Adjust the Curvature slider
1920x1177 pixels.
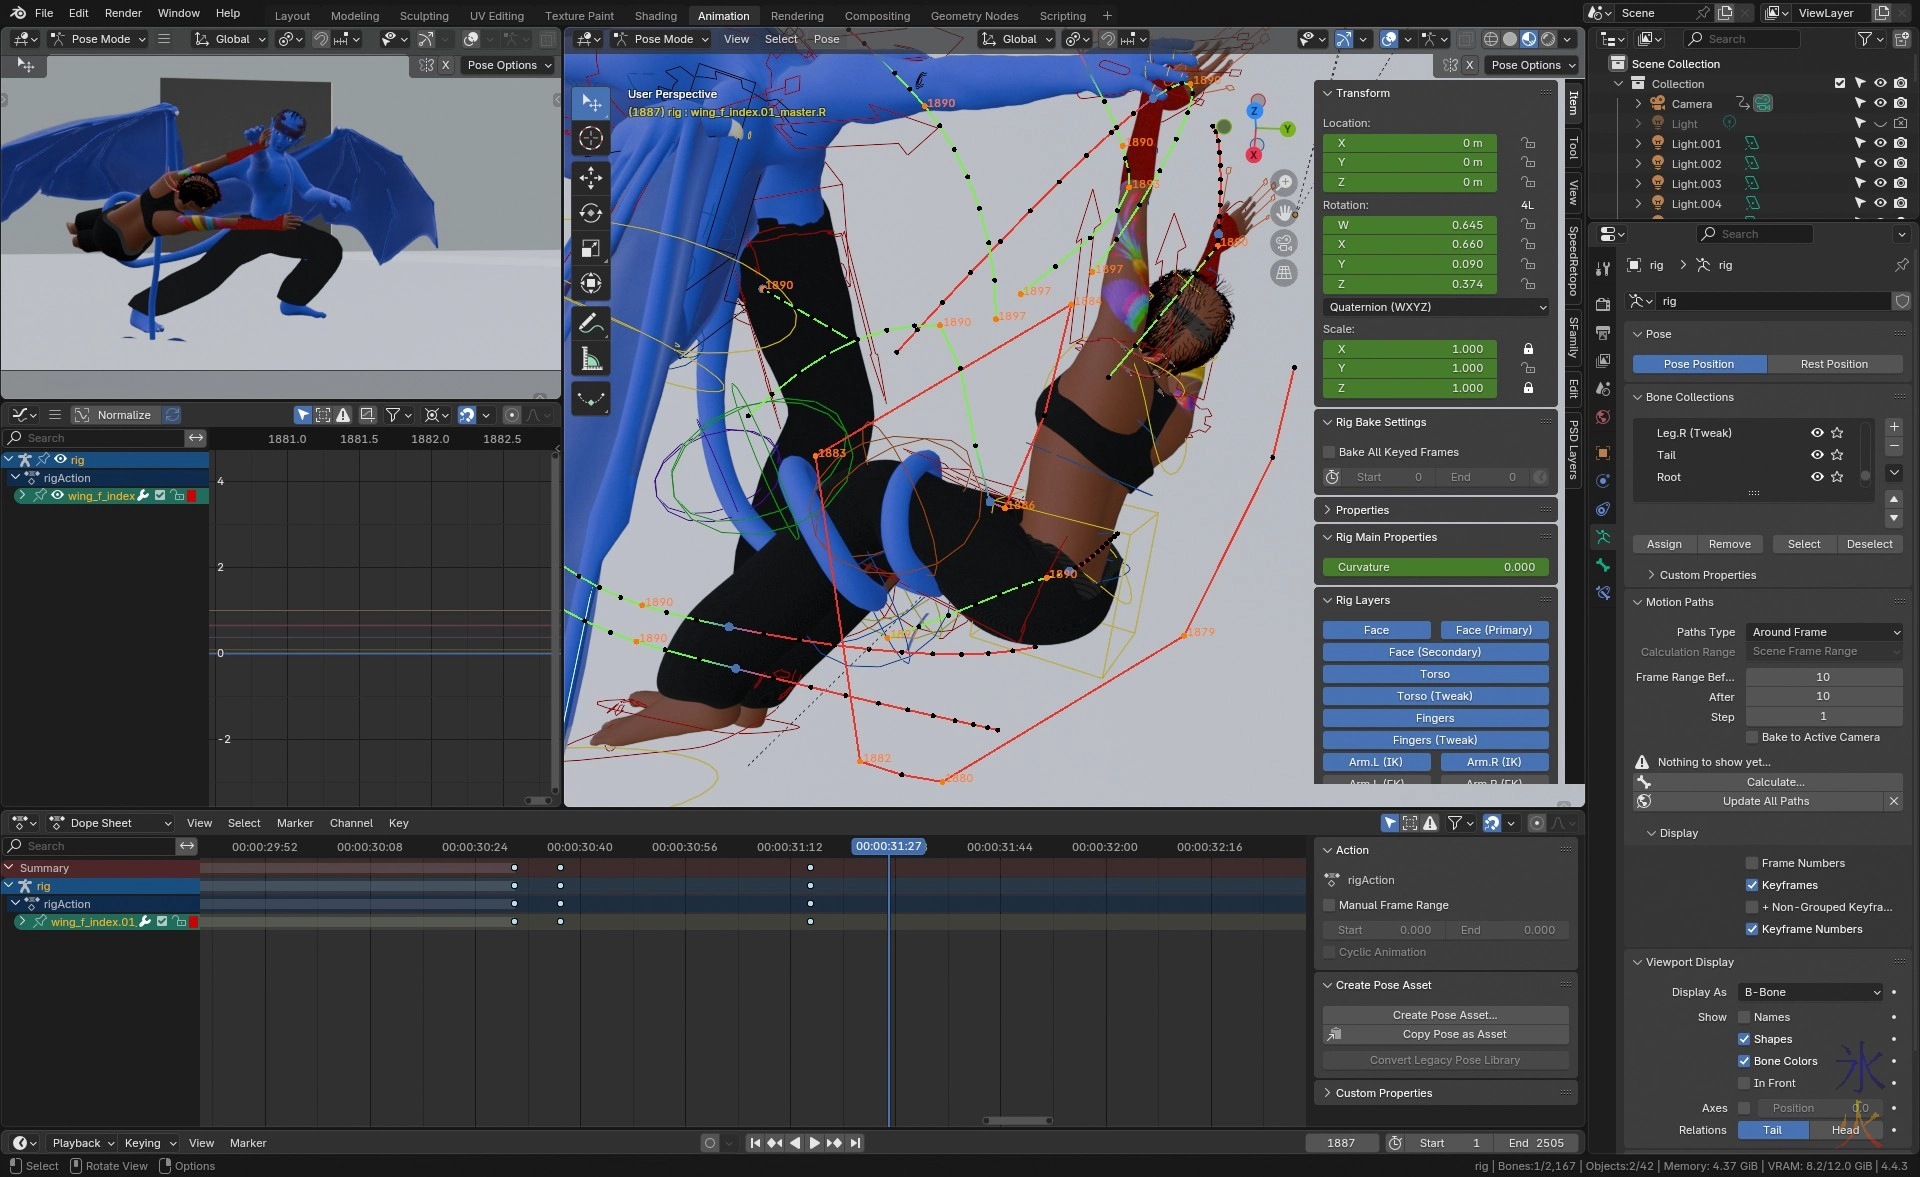point(1435,567)
